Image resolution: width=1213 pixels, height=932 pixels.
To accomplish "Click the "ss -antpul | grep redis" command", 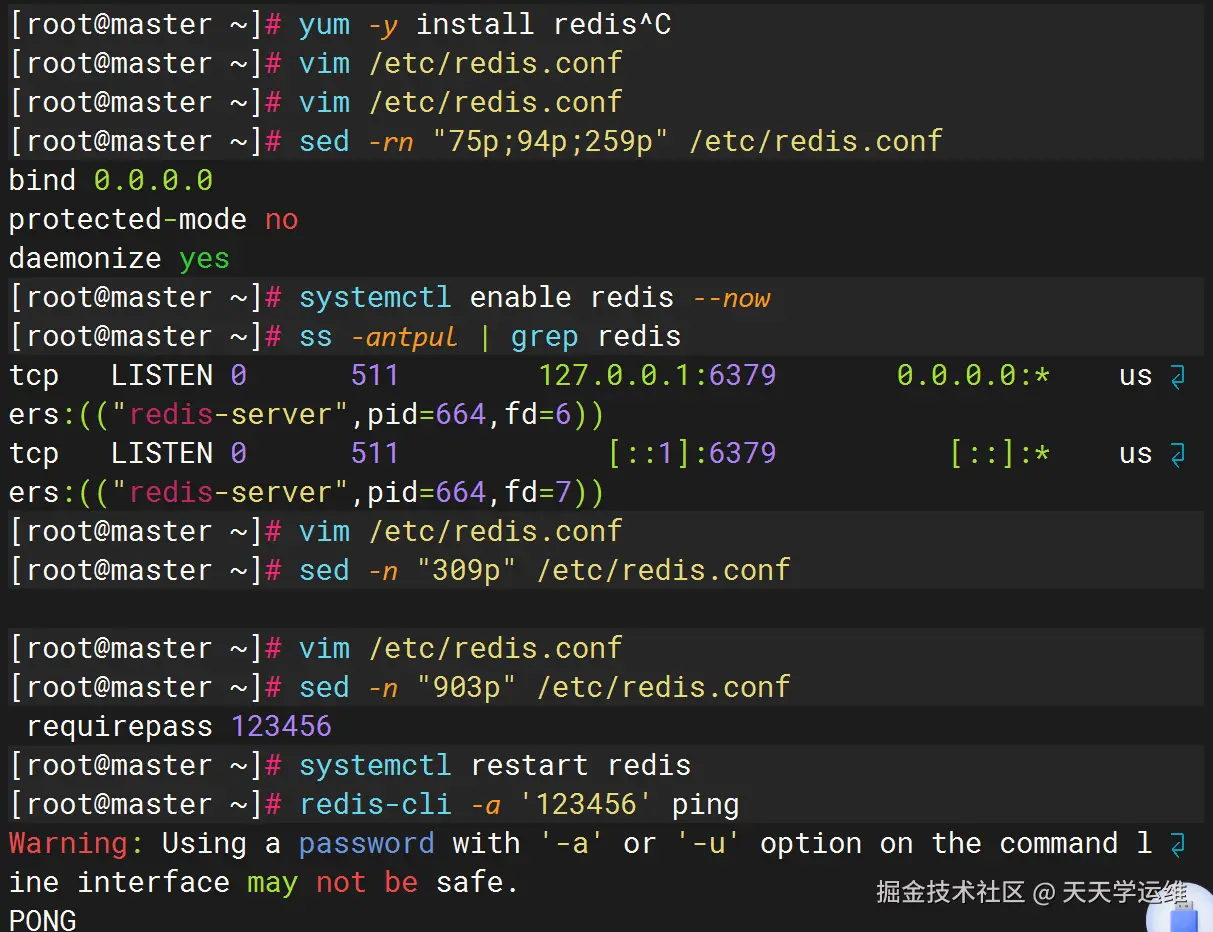I will click(x=489, y=337).
